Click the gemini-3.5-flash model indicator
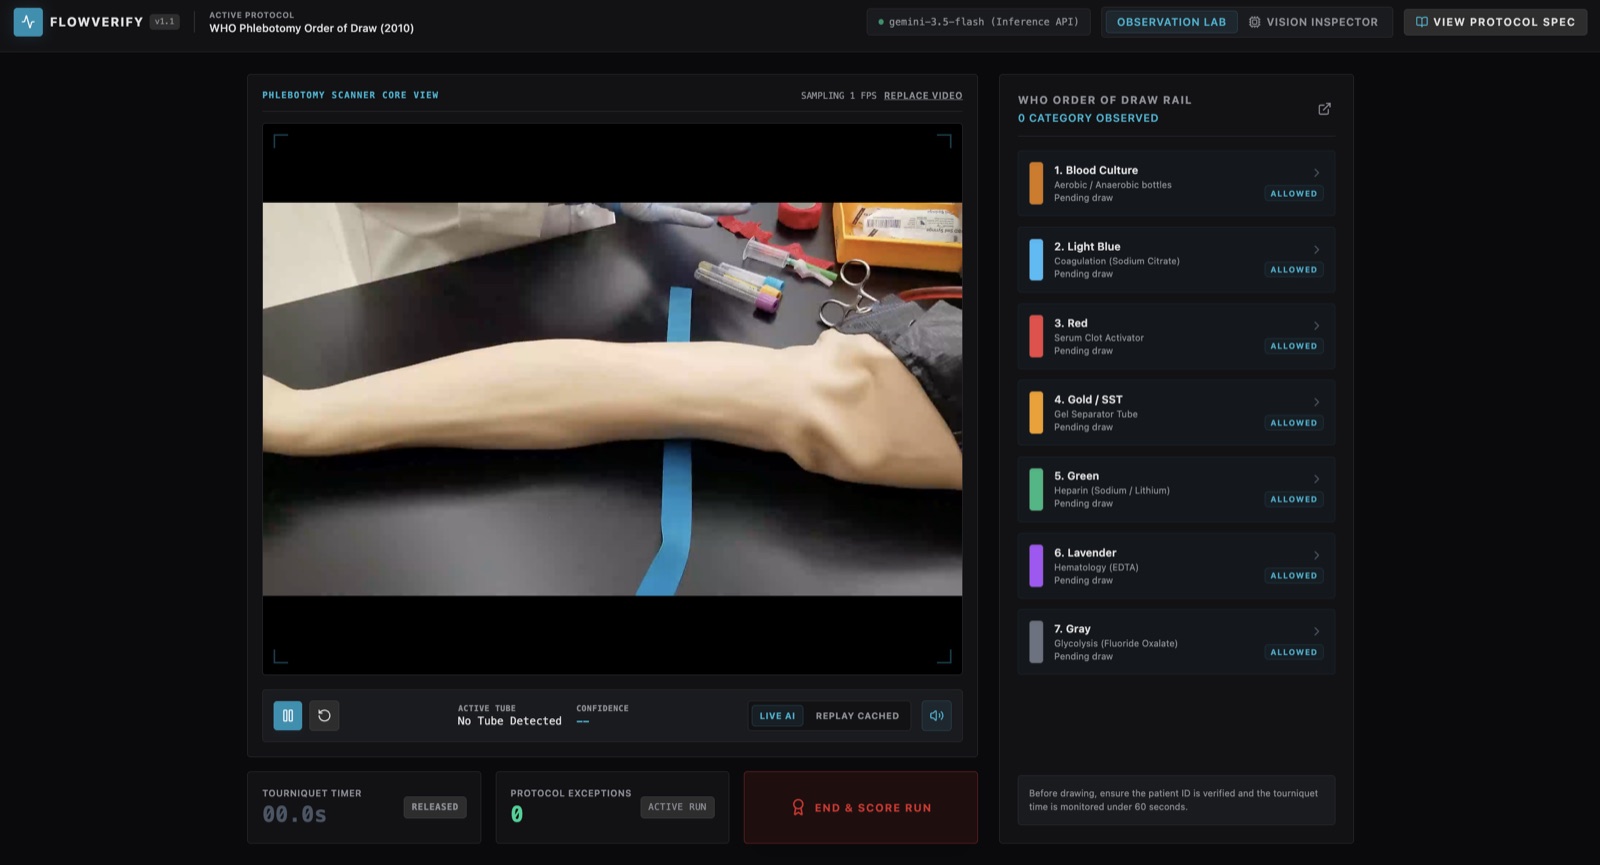 click(978, 22)
